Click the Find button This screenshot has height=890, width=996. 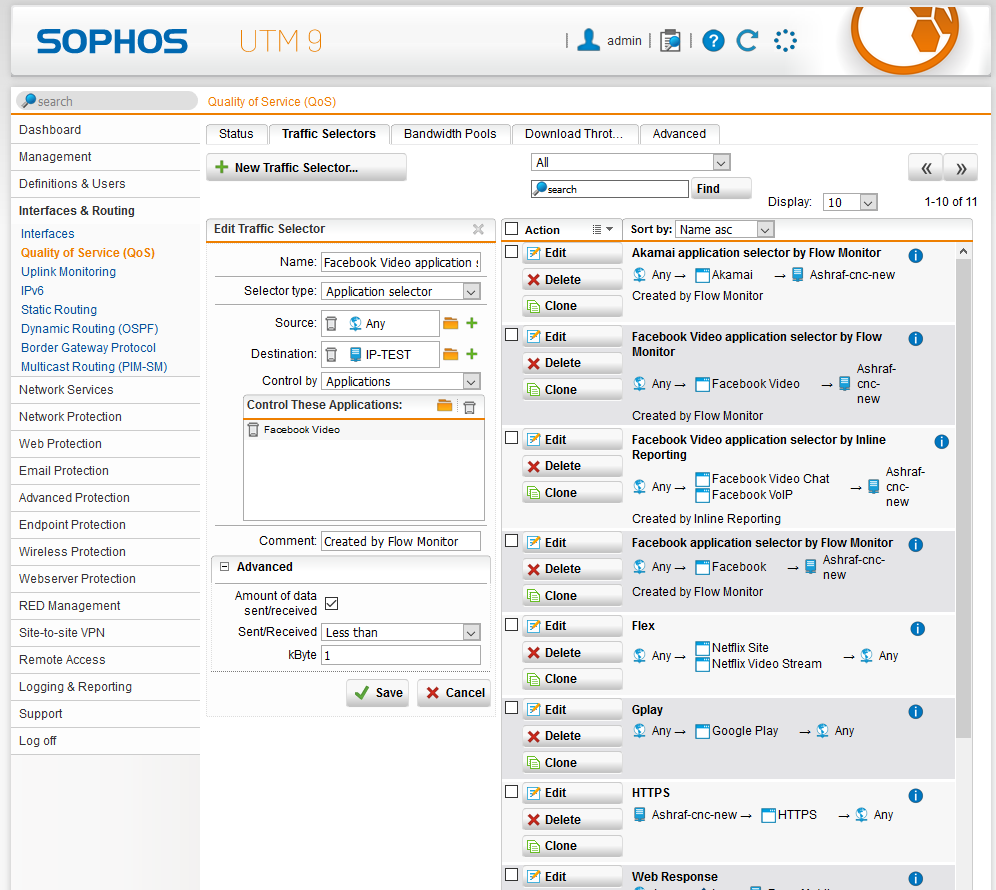(x=720, y=189)
